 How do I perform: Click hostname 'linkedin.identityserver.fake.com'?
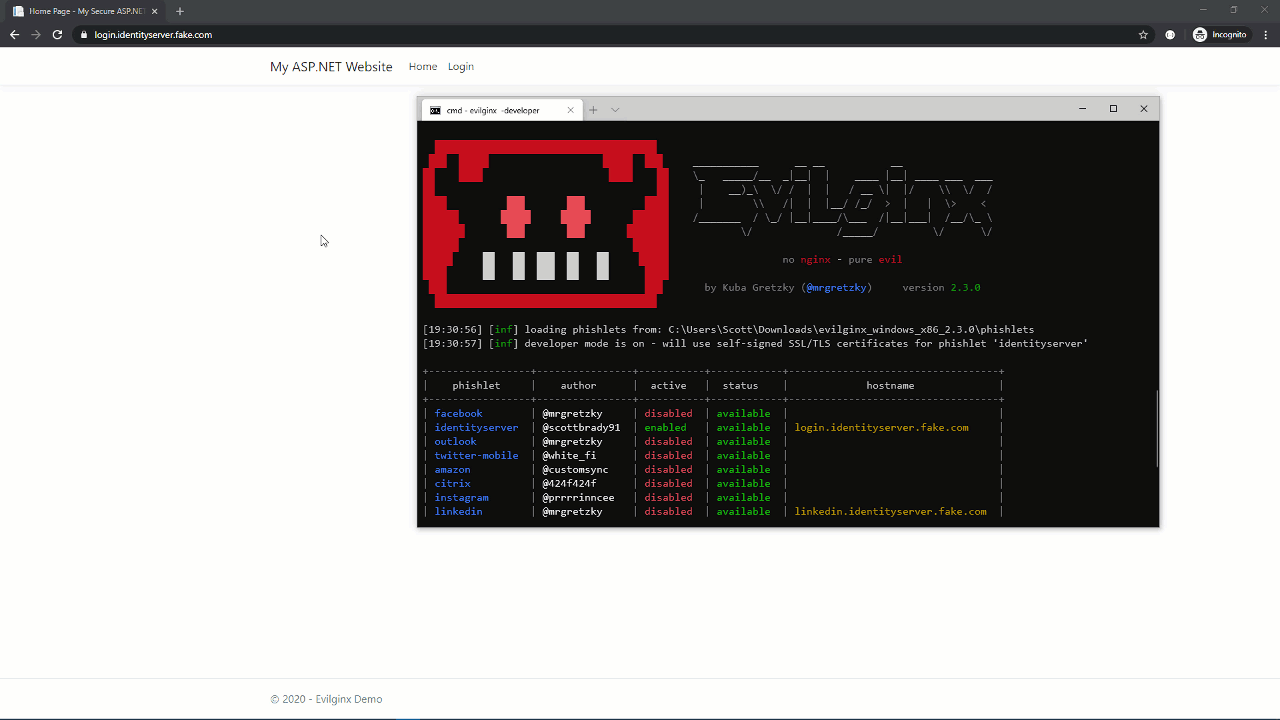[x=890, y=511]
